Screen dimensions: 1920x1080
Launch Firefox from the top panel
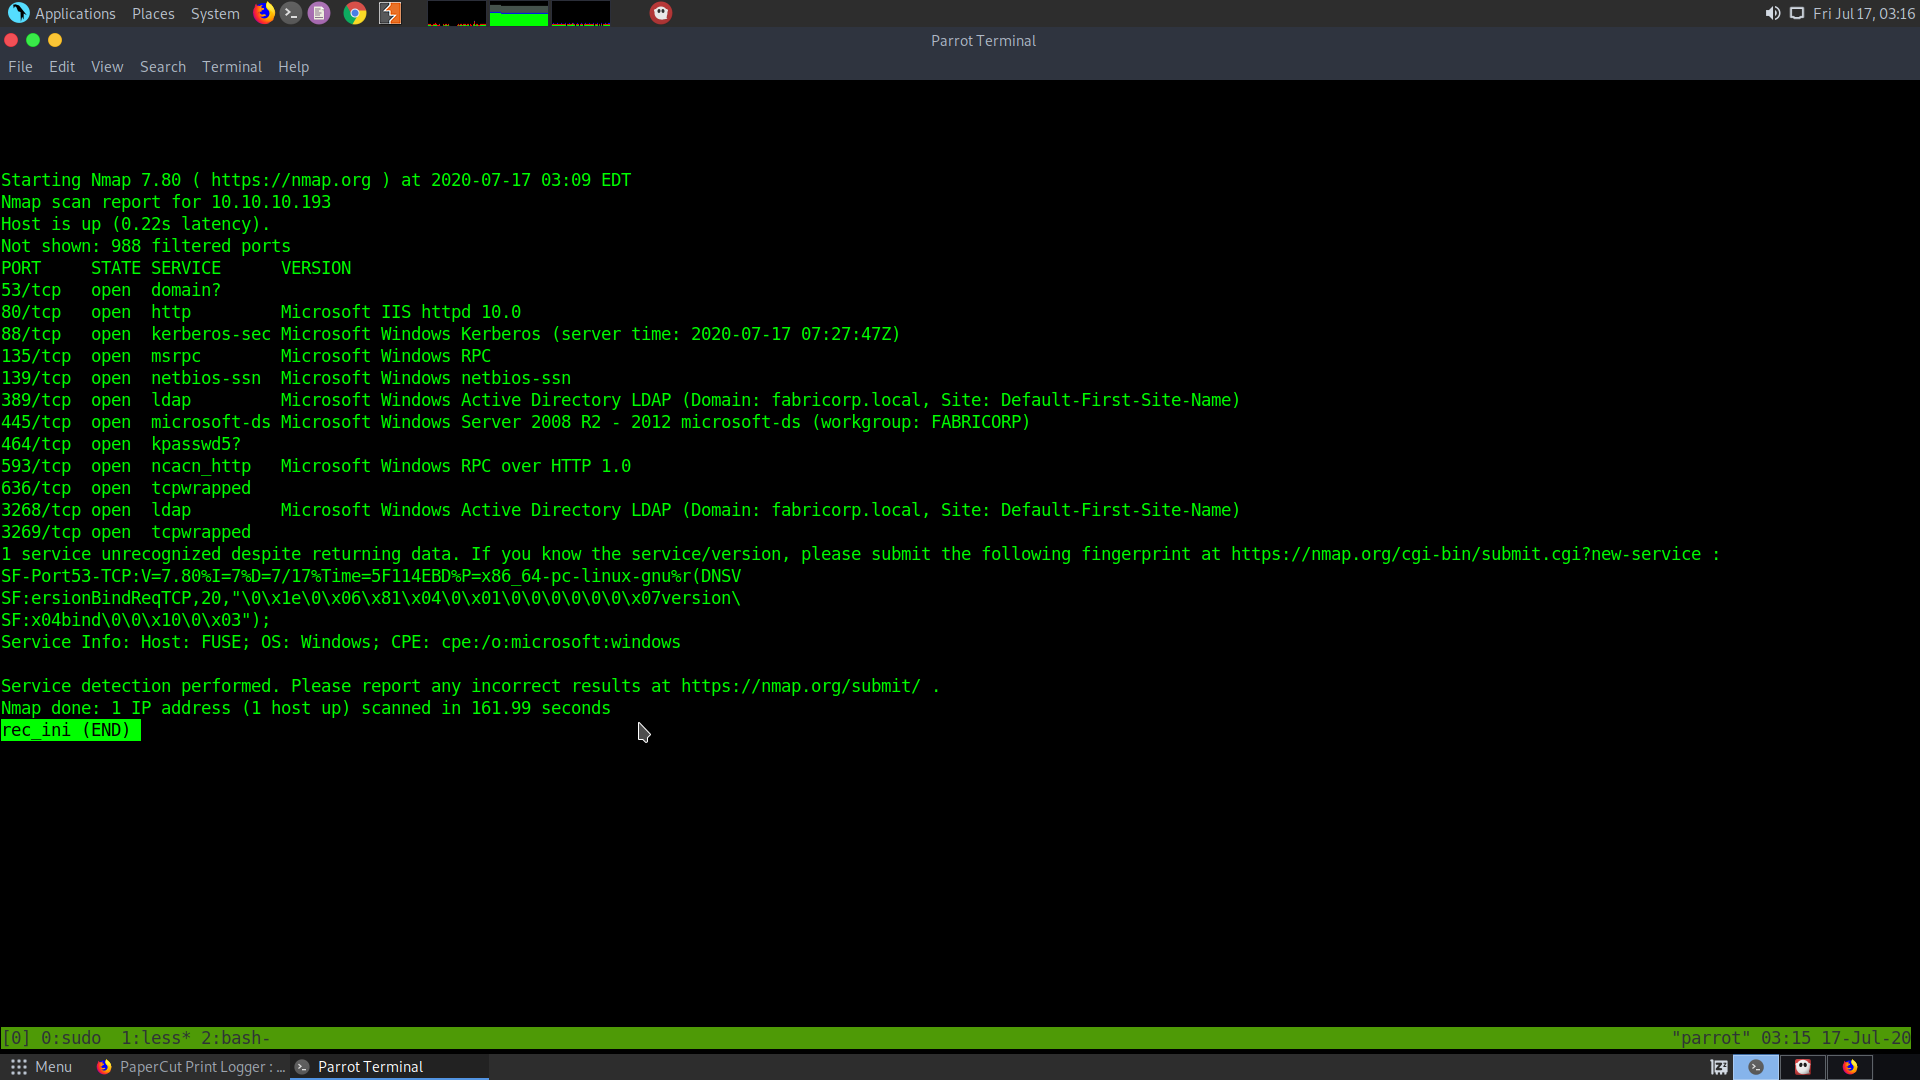264,13
